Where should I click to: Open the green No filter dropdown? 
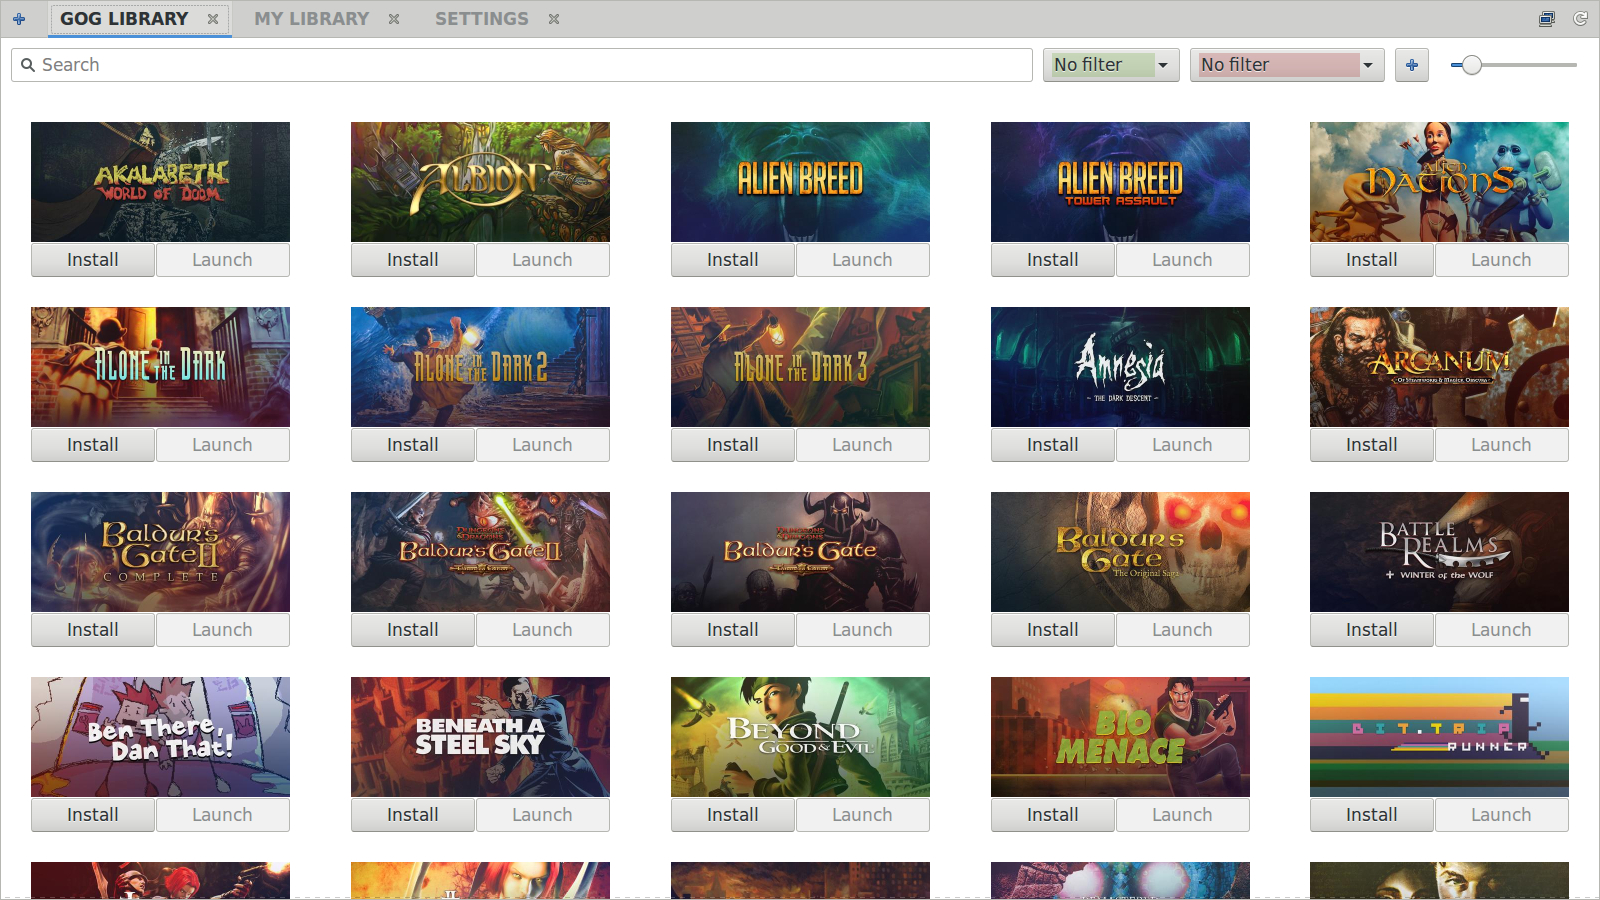click(1111, 65)
